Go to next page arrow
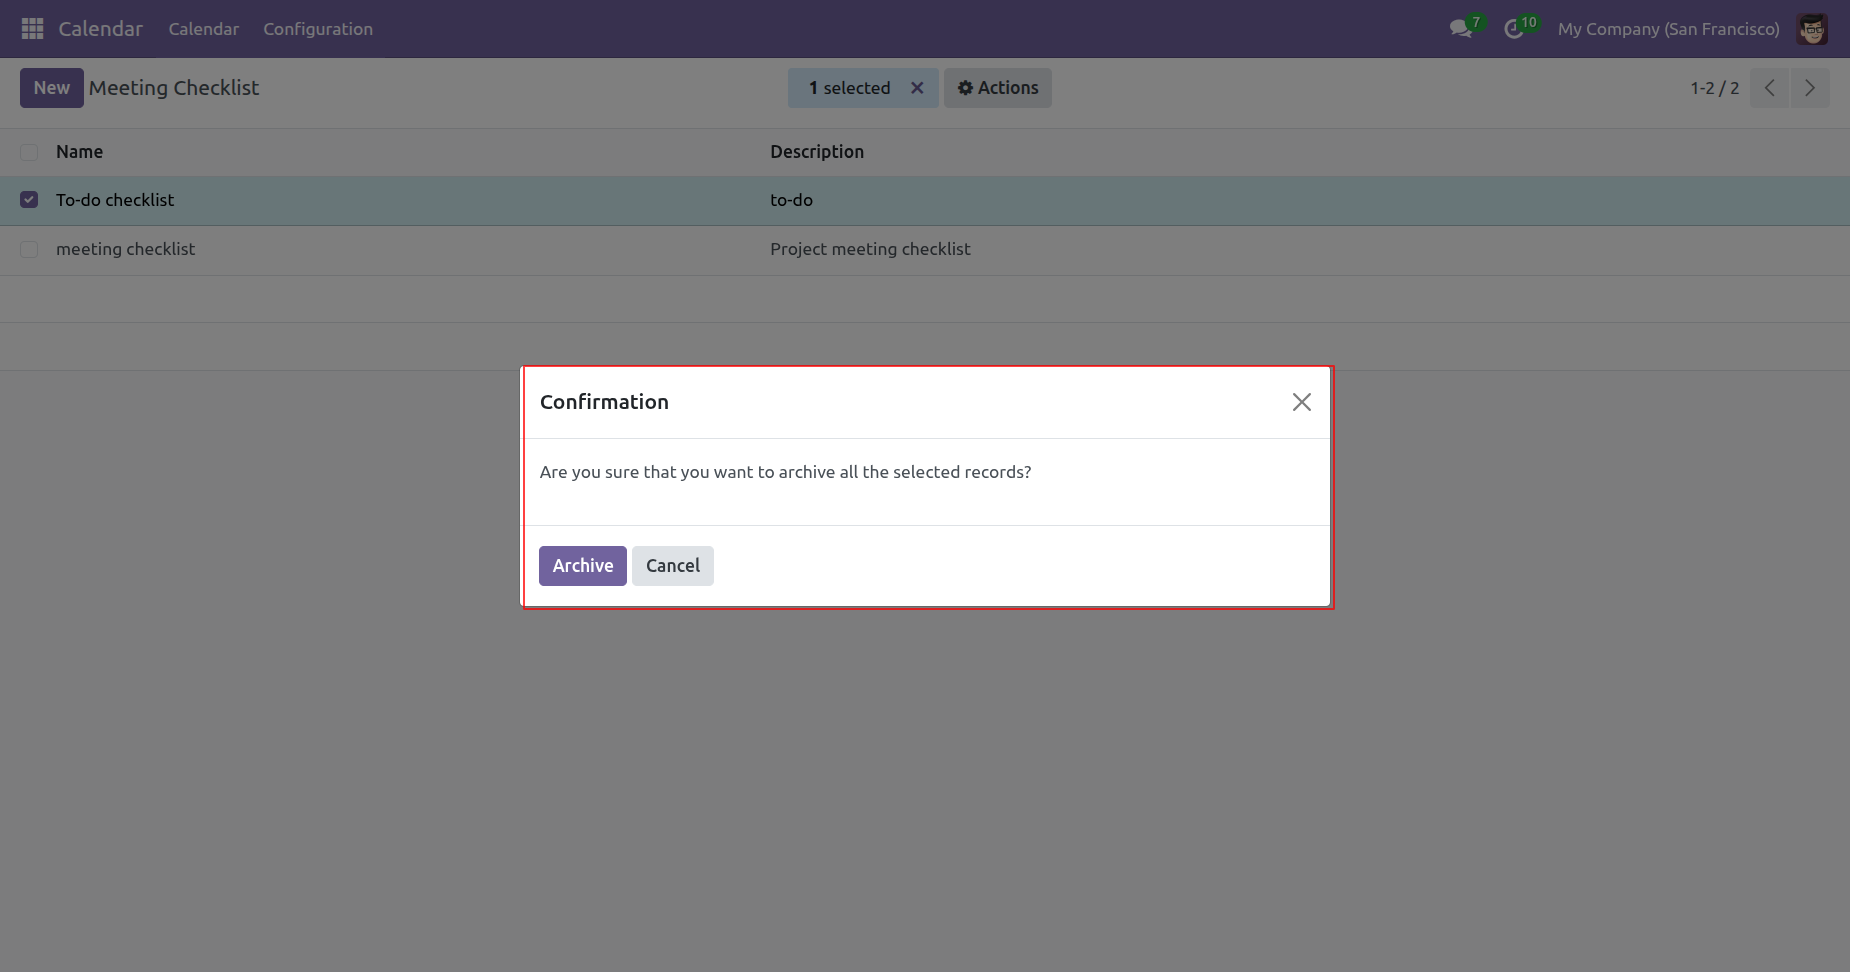Viewport: 1850px width, 972px height. pos(1810,88)
